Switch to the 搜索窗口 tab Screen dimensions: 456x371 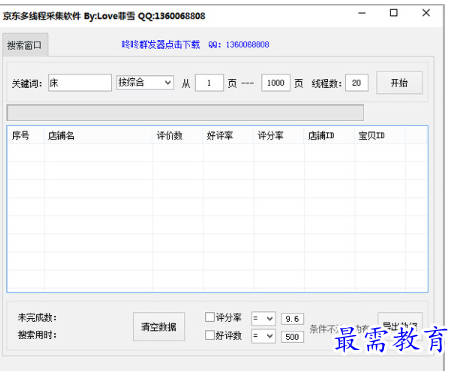(25, 45)
